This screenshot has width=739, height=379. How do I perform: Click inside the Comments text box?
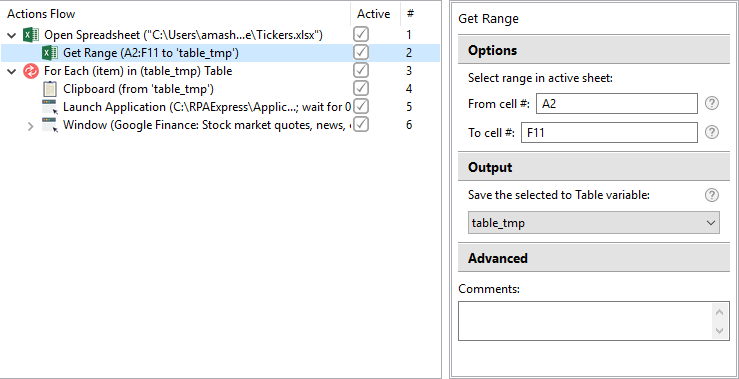point(585,321)
